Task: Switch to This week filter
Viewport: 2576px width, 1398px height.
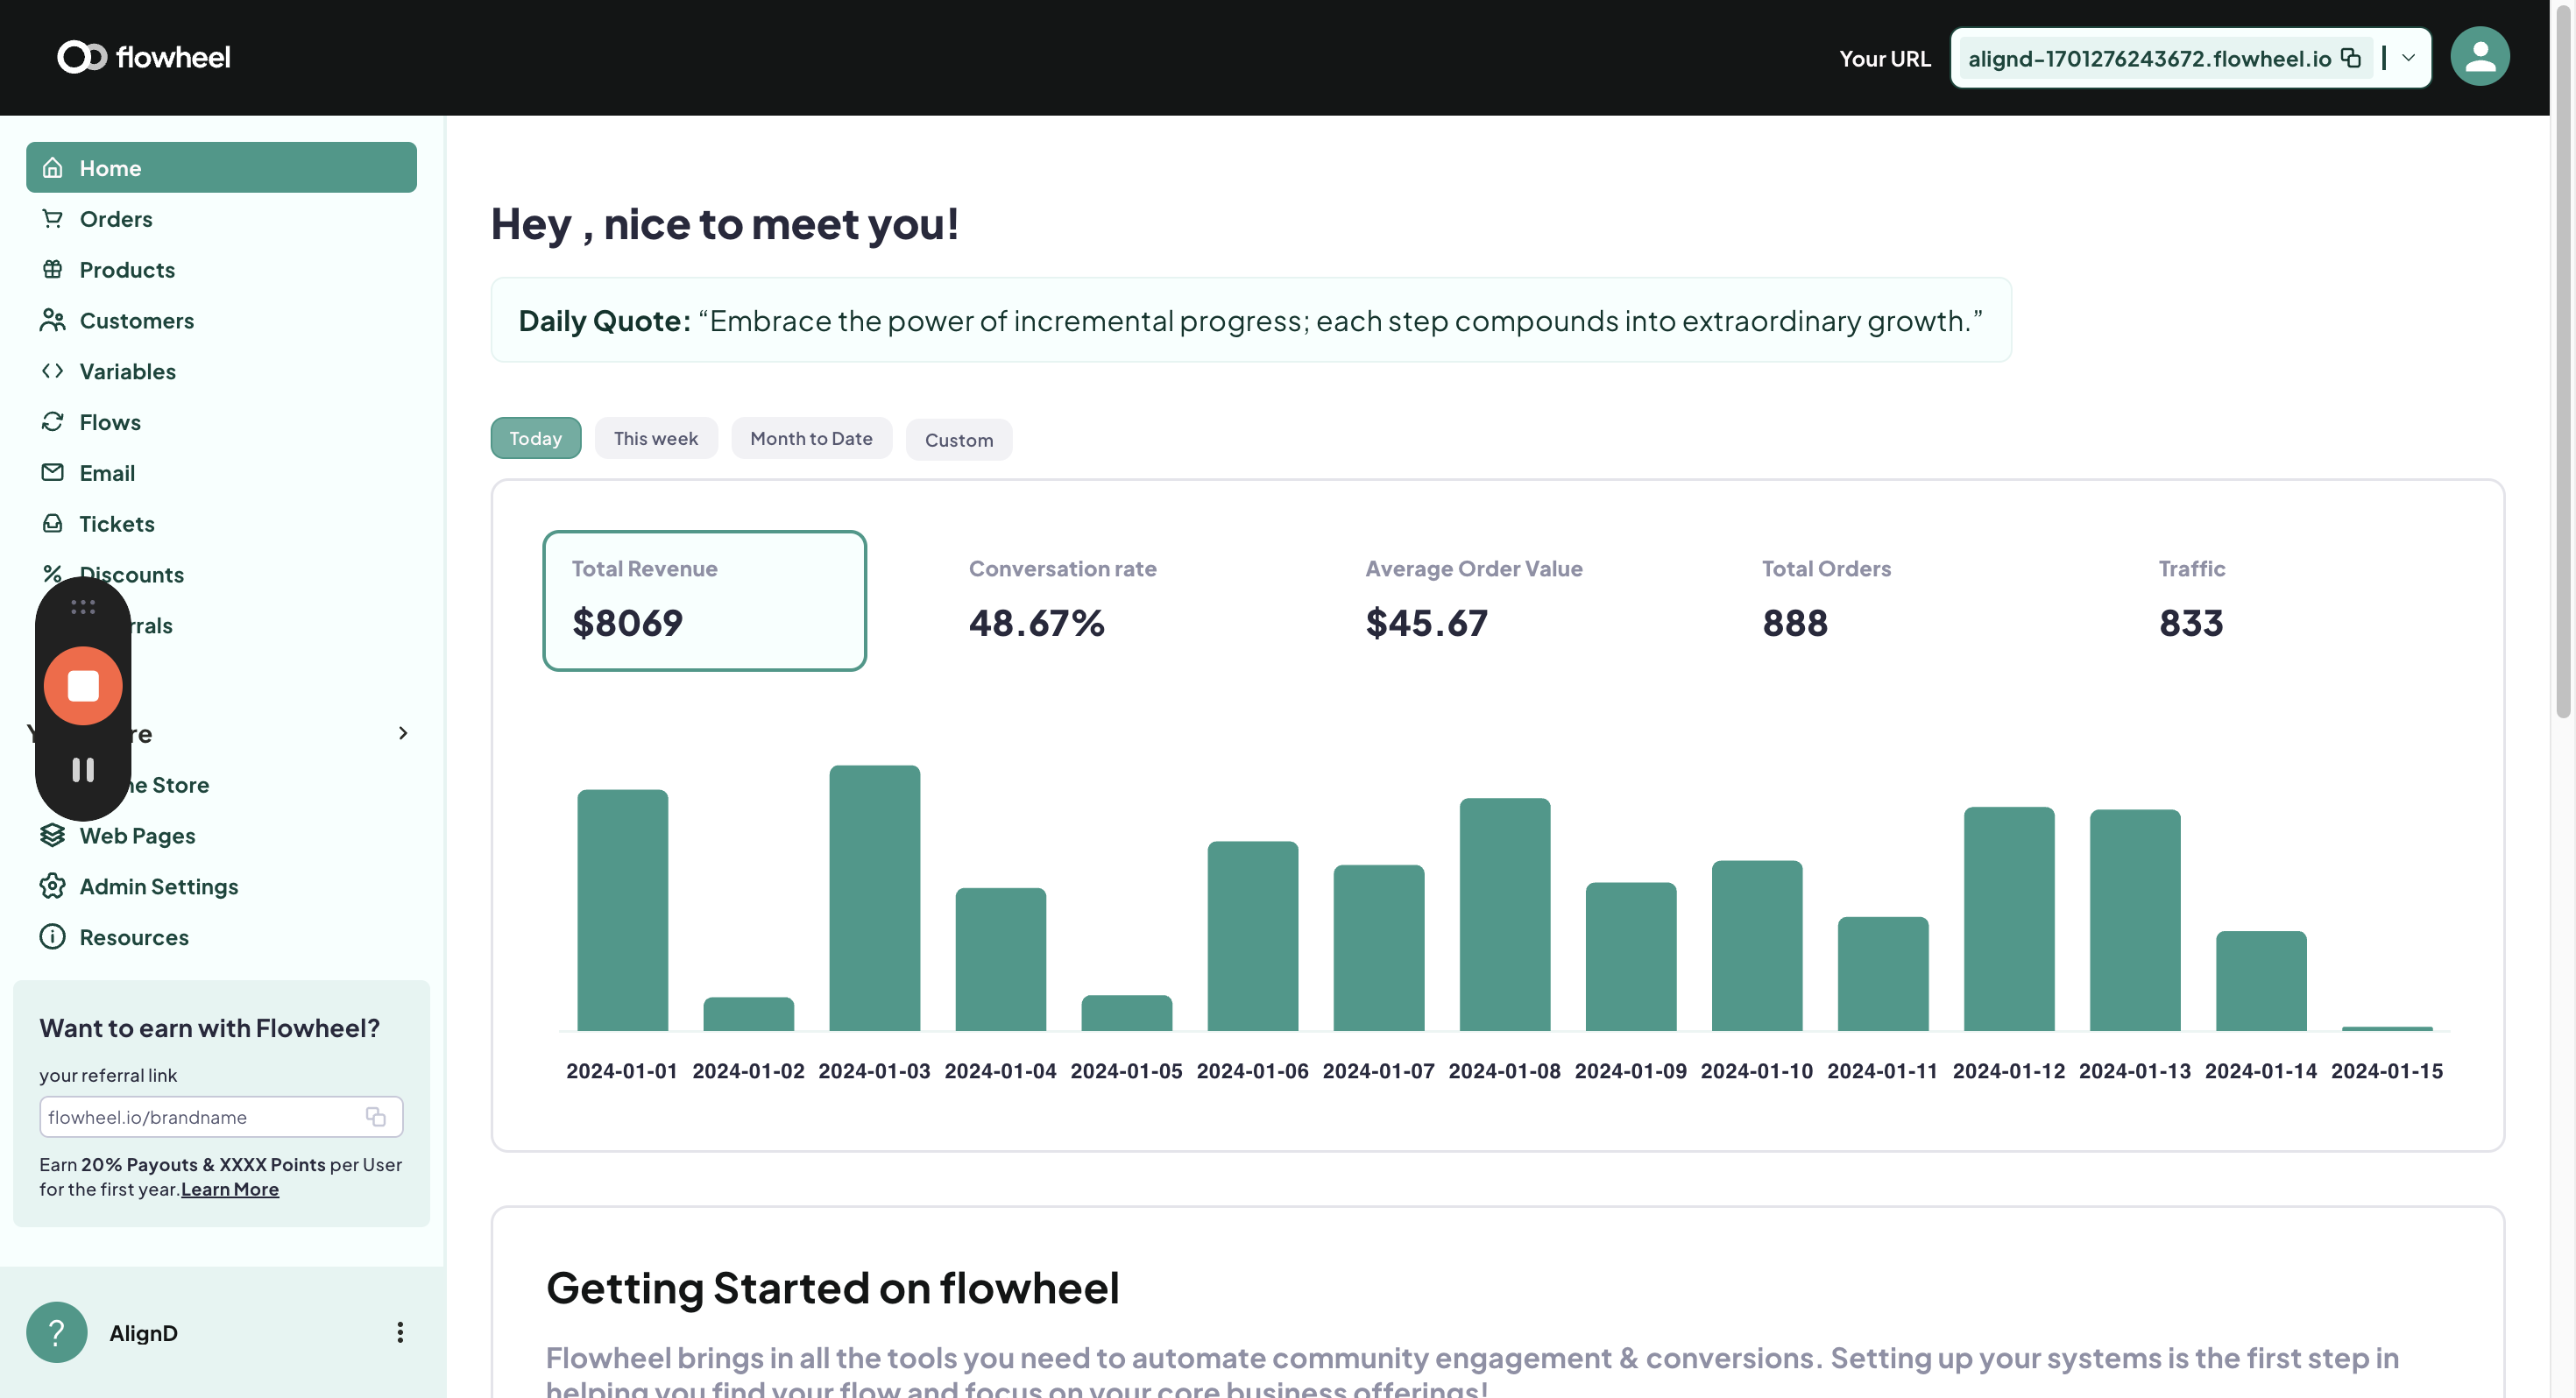Action: tap(656, 438)
